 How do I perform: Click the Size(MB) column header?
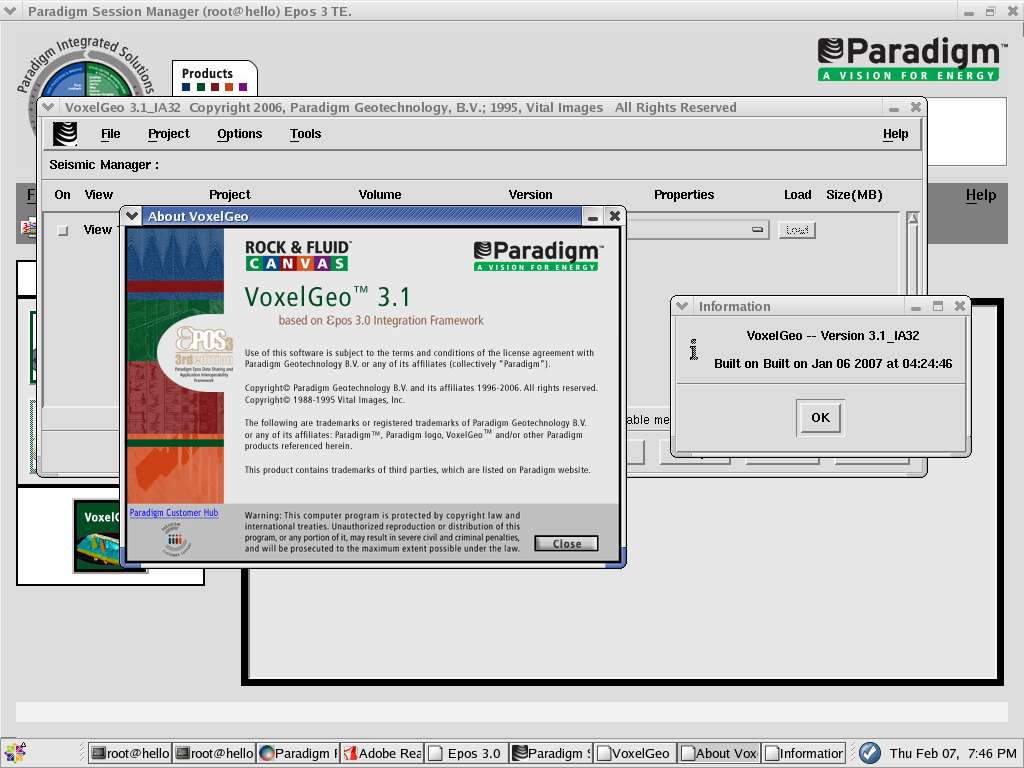(x=854, y=195)
